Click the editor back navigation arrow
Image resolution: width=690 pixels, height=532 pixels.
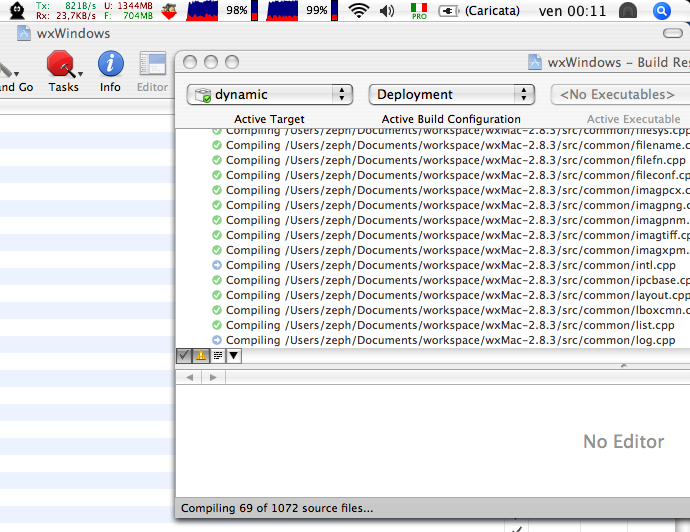191,377
